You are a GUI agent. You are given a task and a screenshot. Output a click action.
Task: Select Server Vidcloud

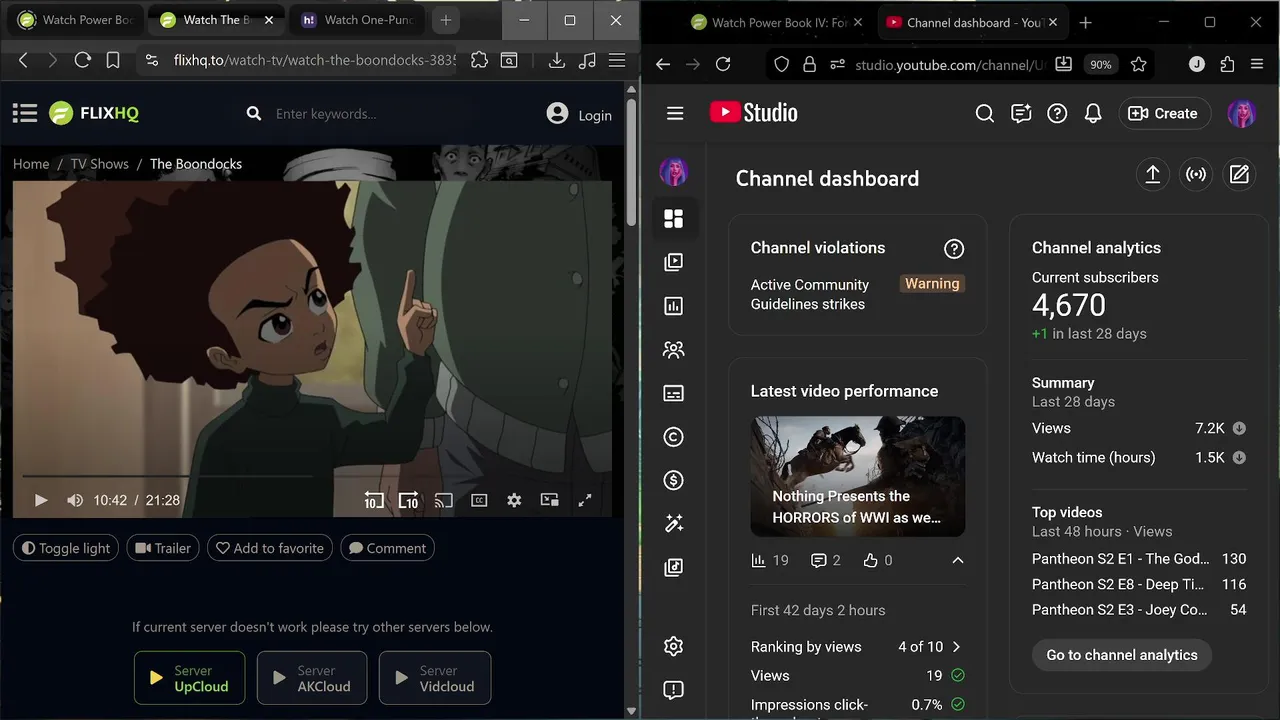435,678
